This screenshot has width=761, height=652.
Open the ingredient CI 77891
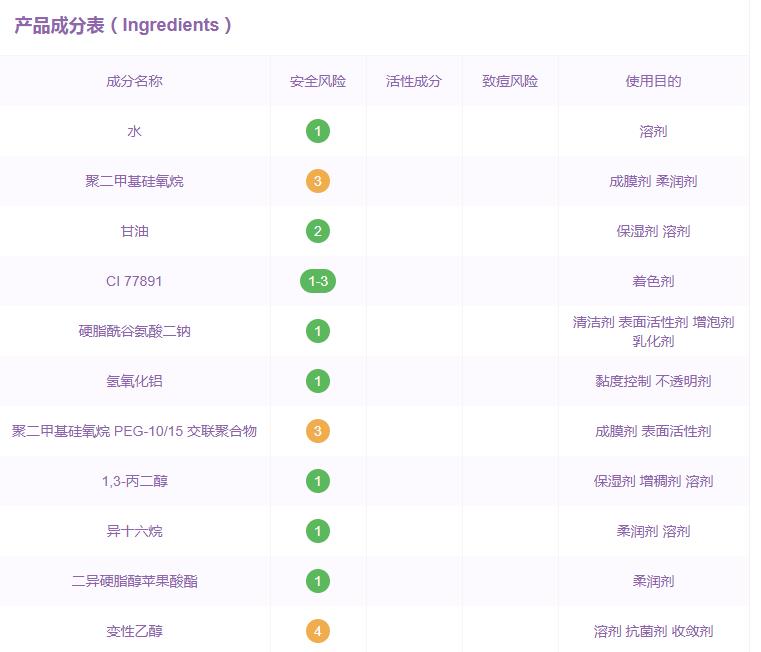click(x=134, y=281)
